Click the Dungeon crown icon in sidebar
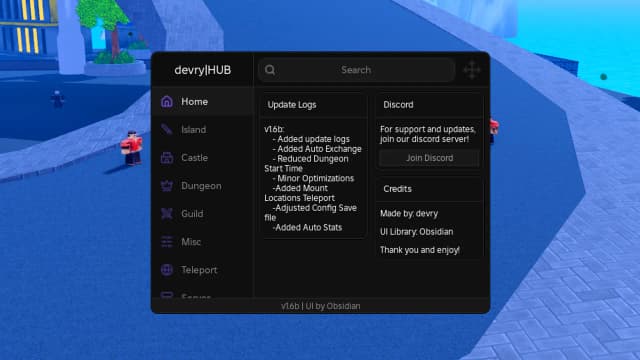 coord(167,186)
